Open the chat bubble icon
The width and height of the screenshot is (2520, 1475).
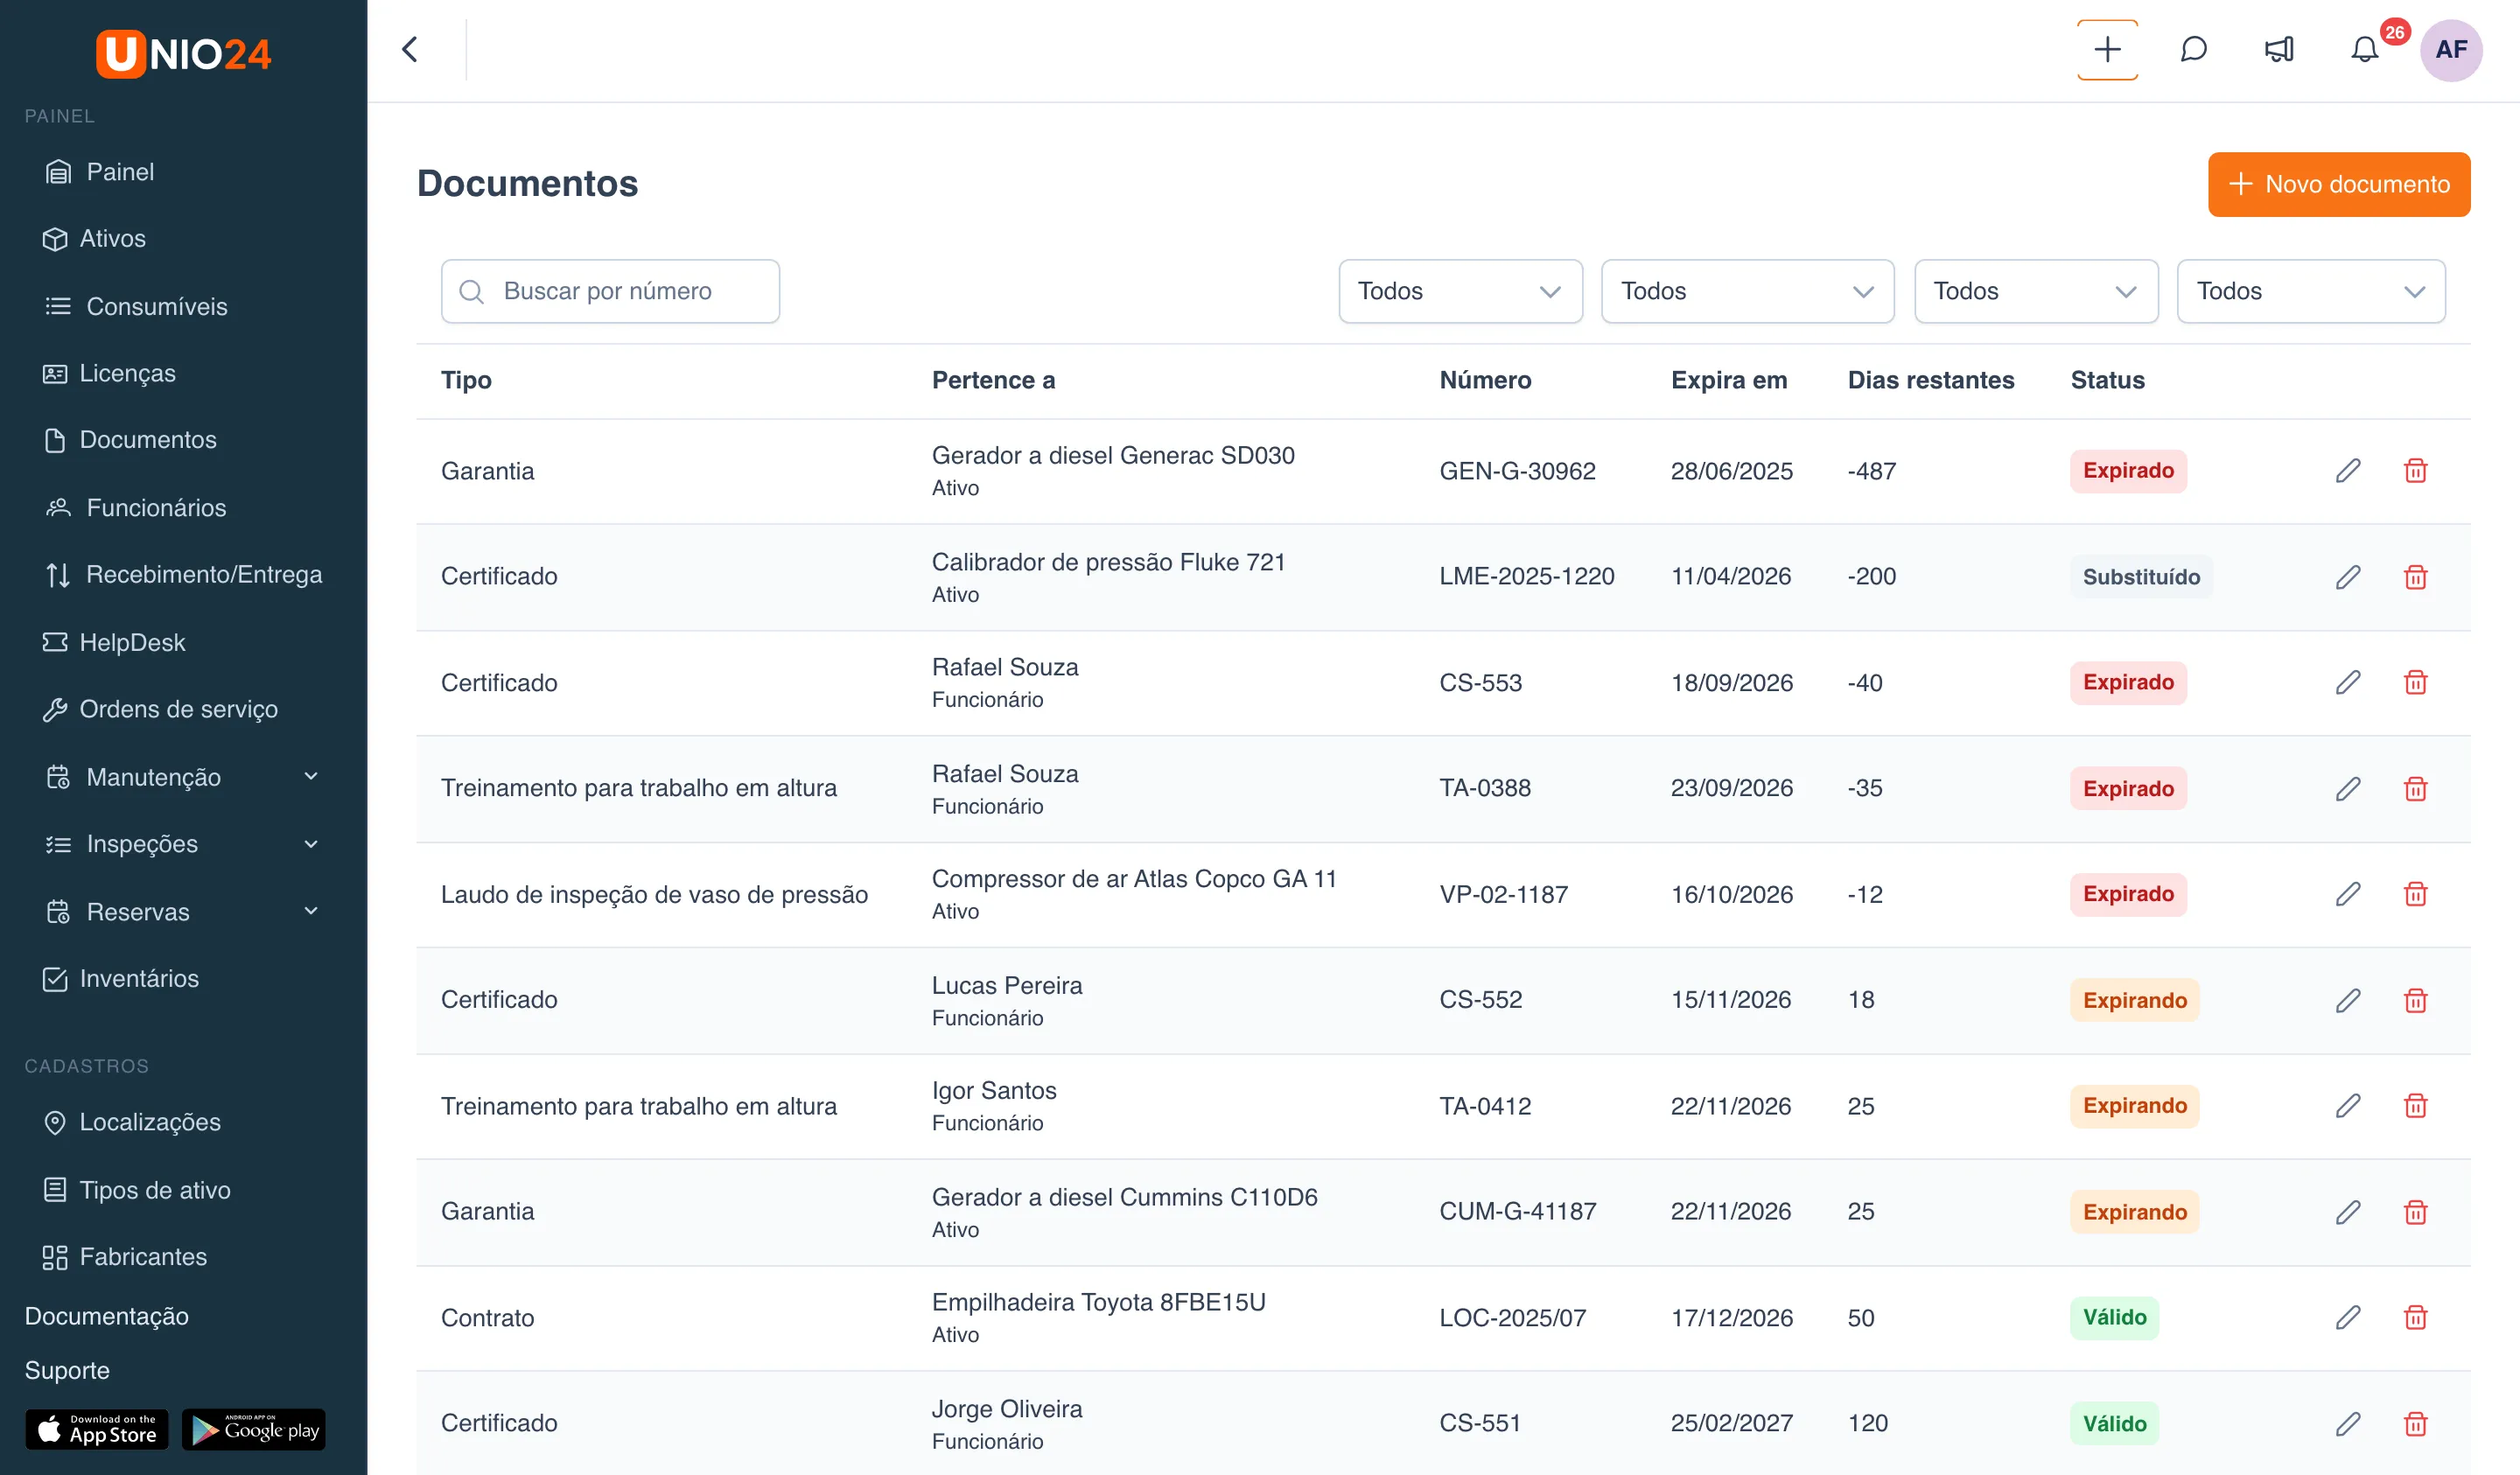2193,49
